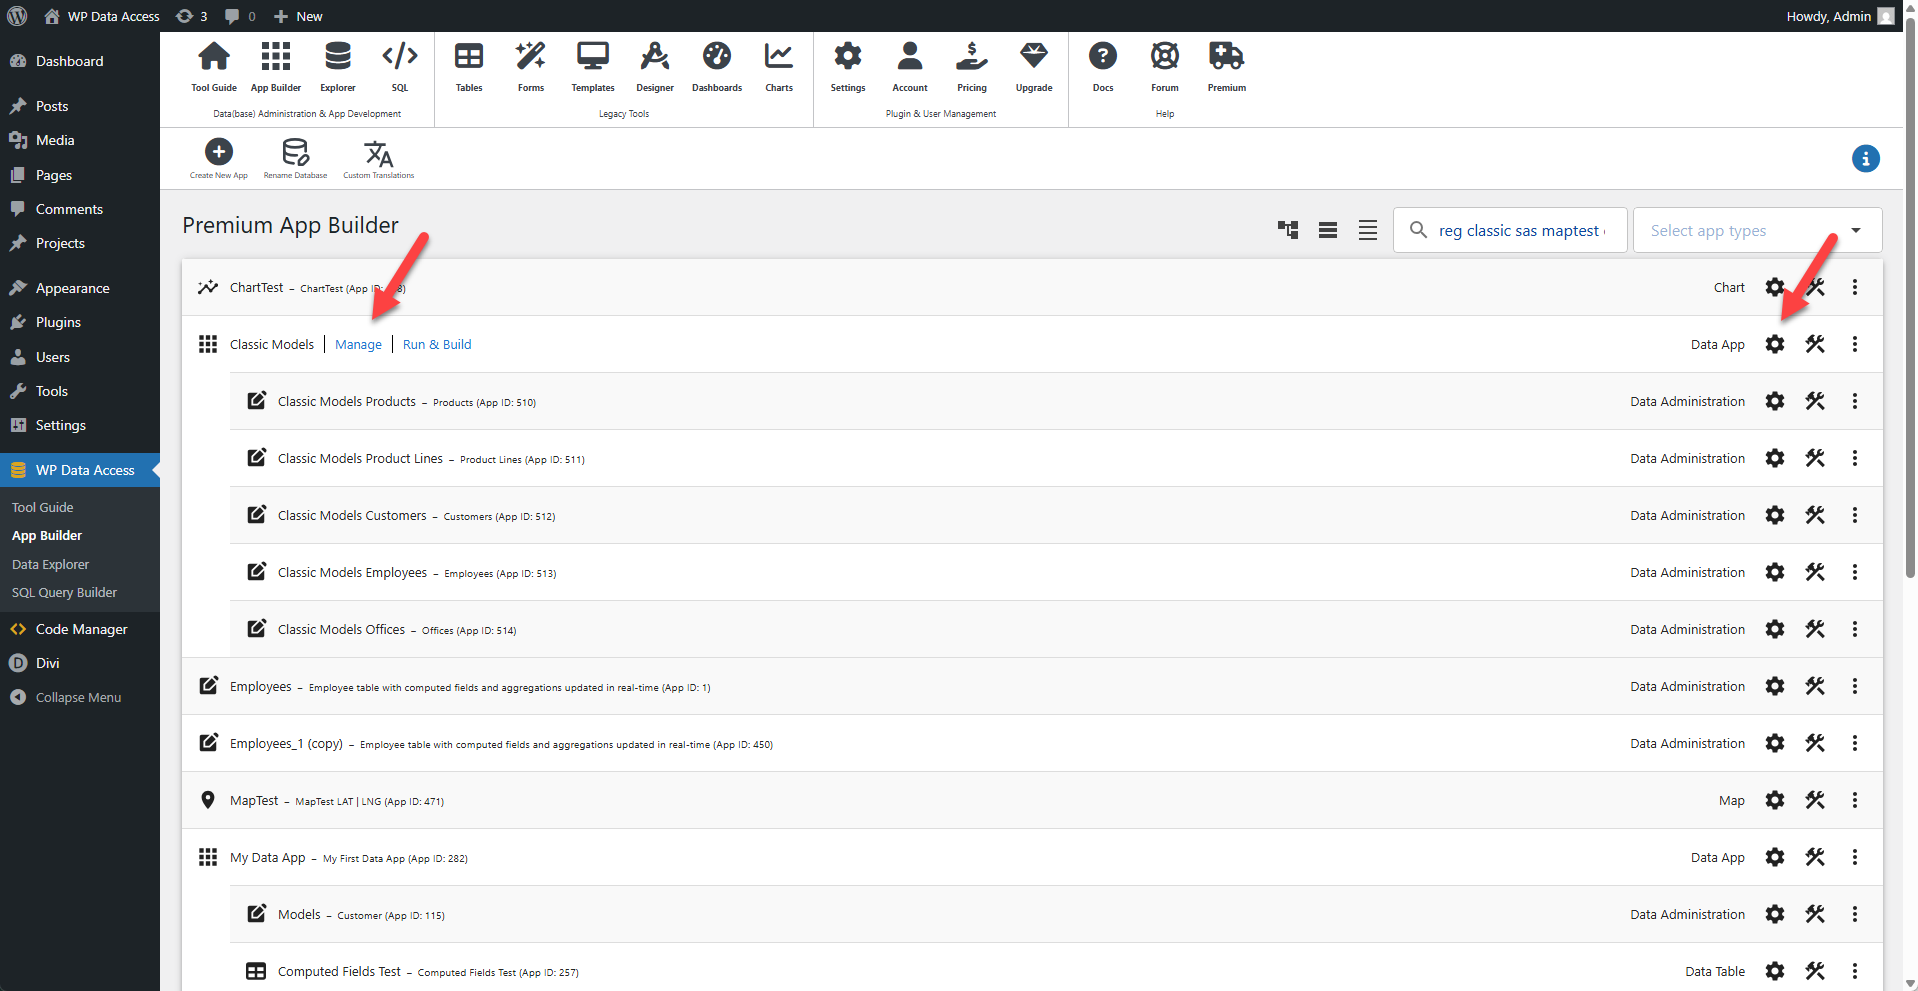Open the three-dot menu for ChartTest
1918x991 pixels.
pos(1854,287)
